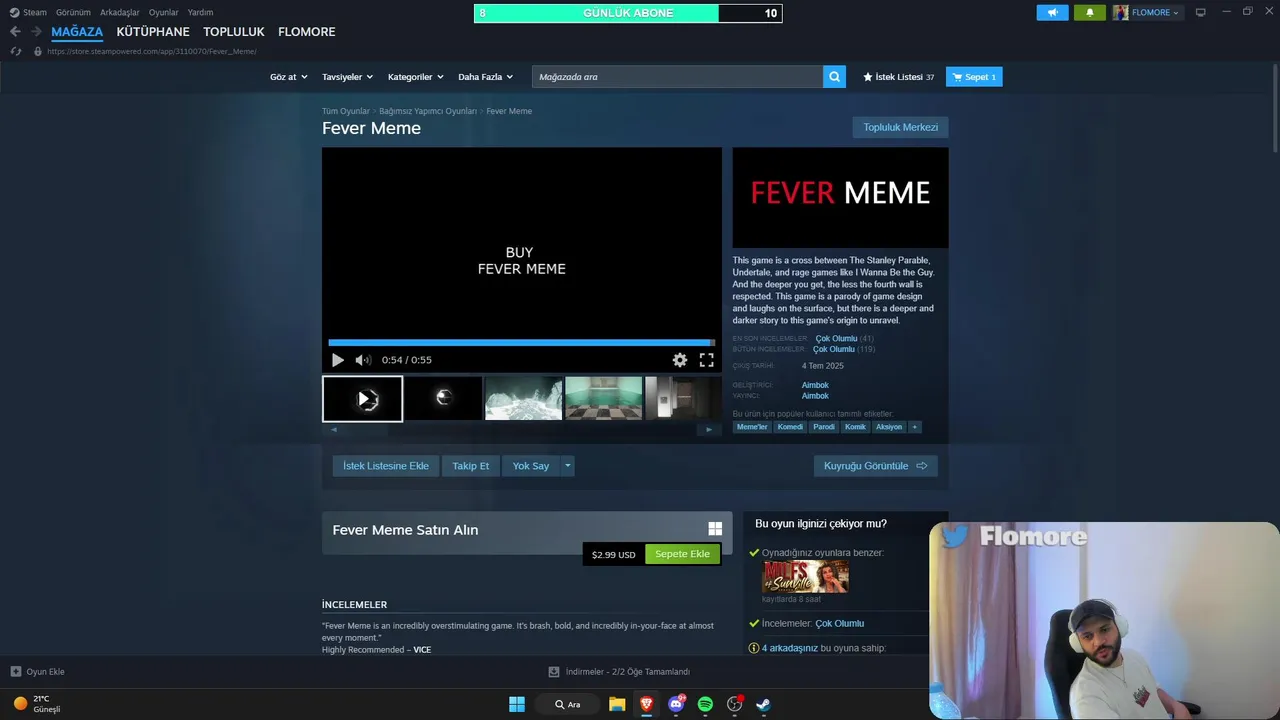Open the announcements megaphone icon
Screen dimensions: 1280x720
pyautogui.click(x=1052, y=12)
